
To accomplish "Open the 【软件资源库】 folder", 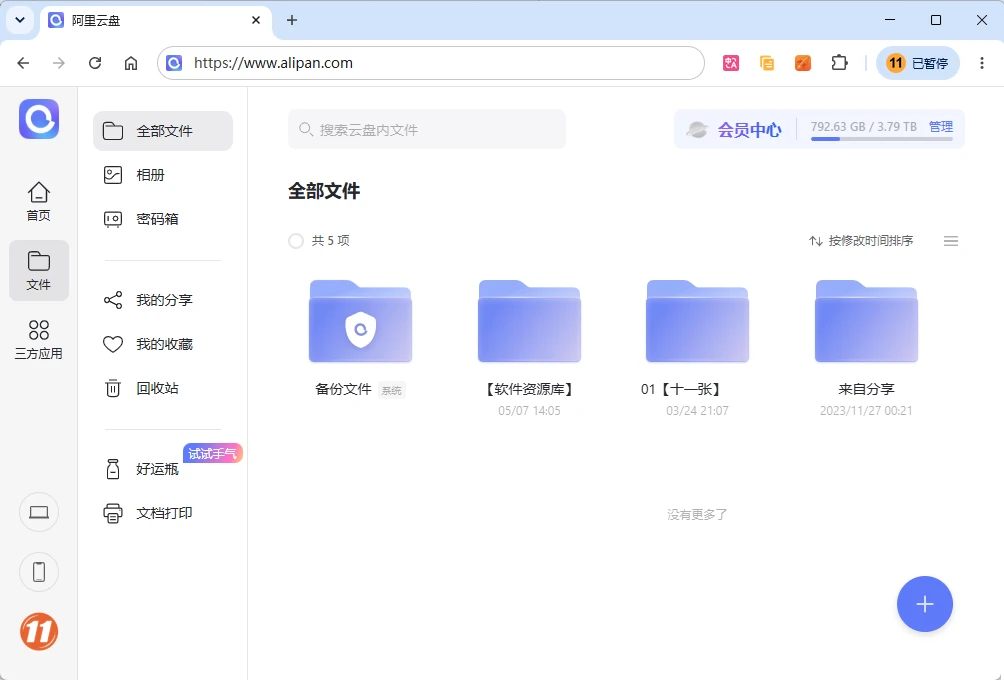I will (530, 321).
